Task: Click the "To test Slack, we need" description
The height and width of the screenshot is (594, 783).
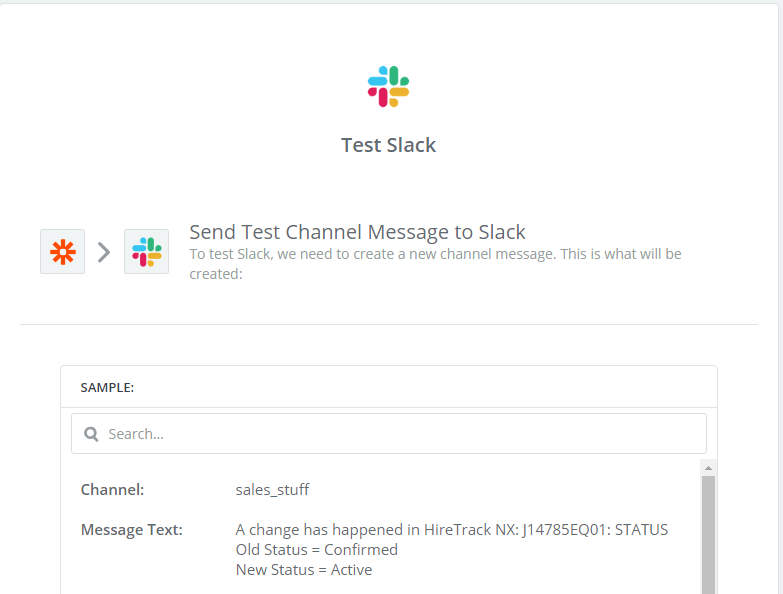Action: pos(435,264)
